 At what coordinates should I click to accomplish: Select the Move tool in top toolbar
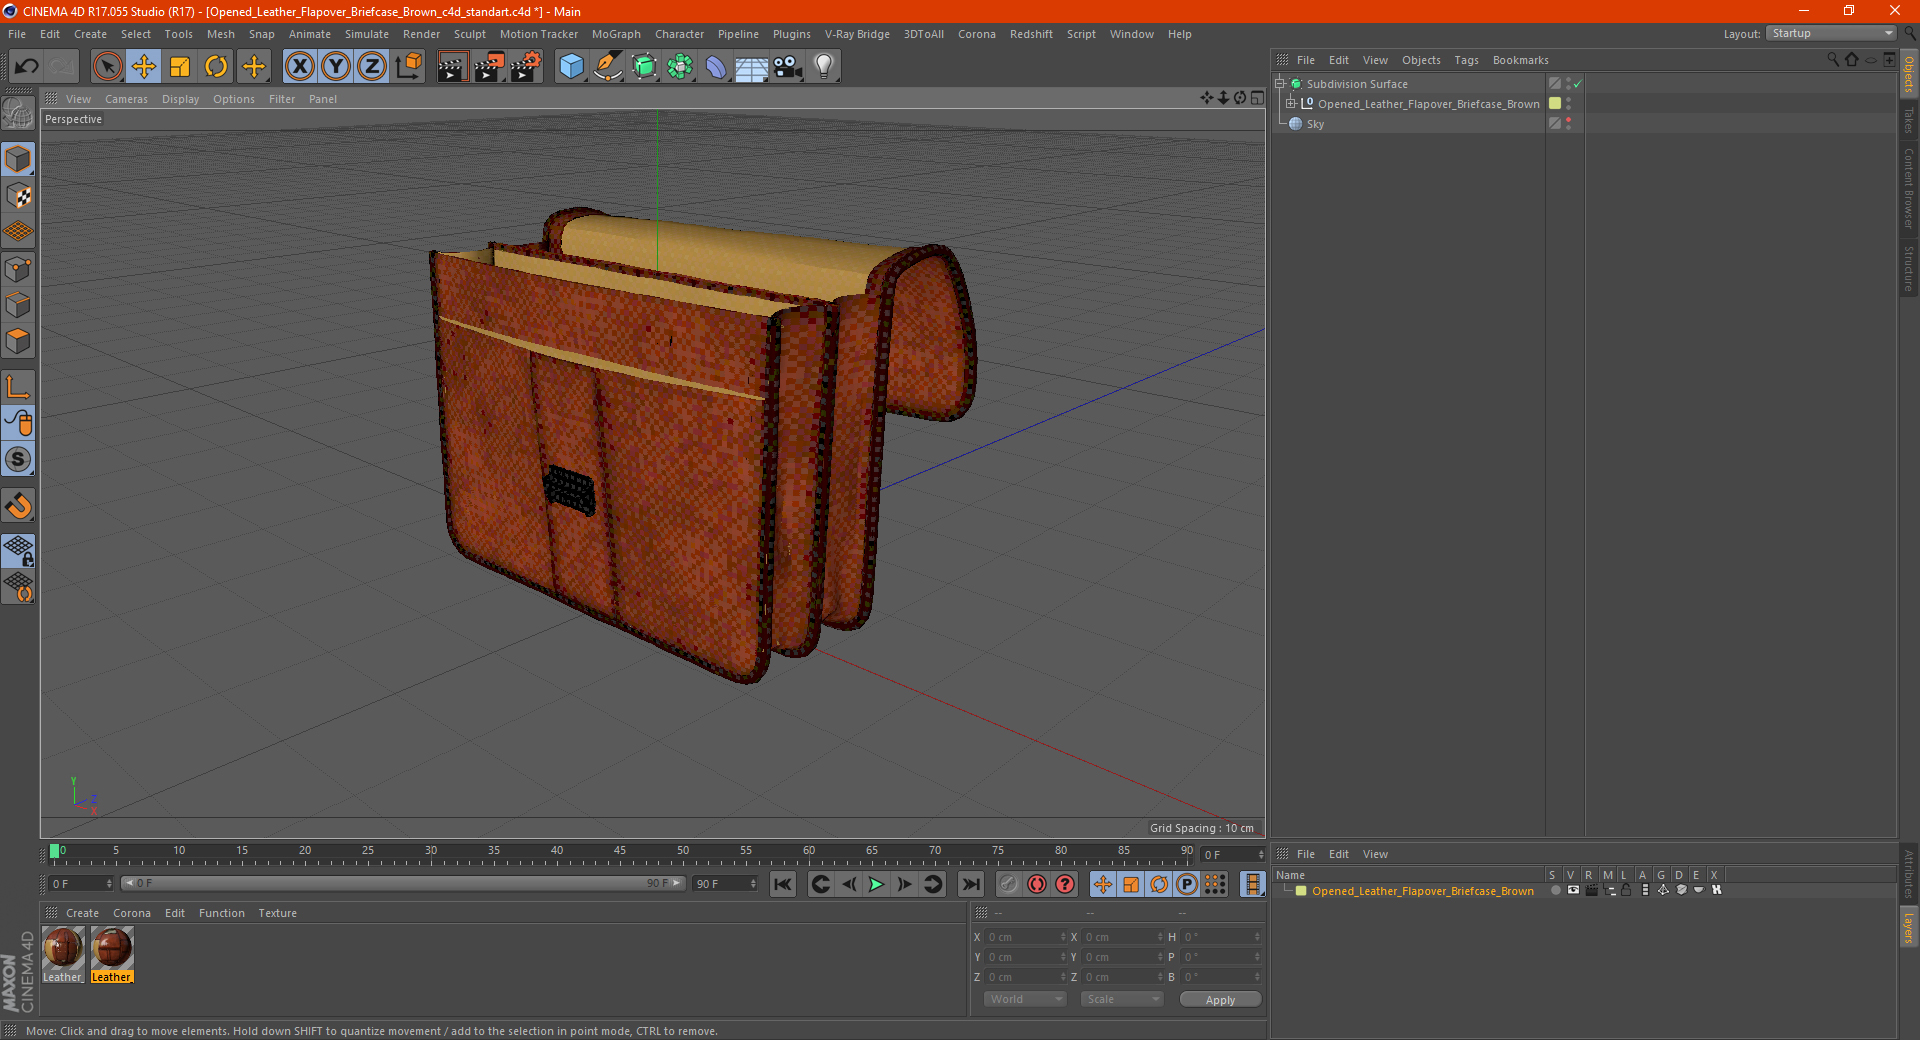[x=144, y=67]
